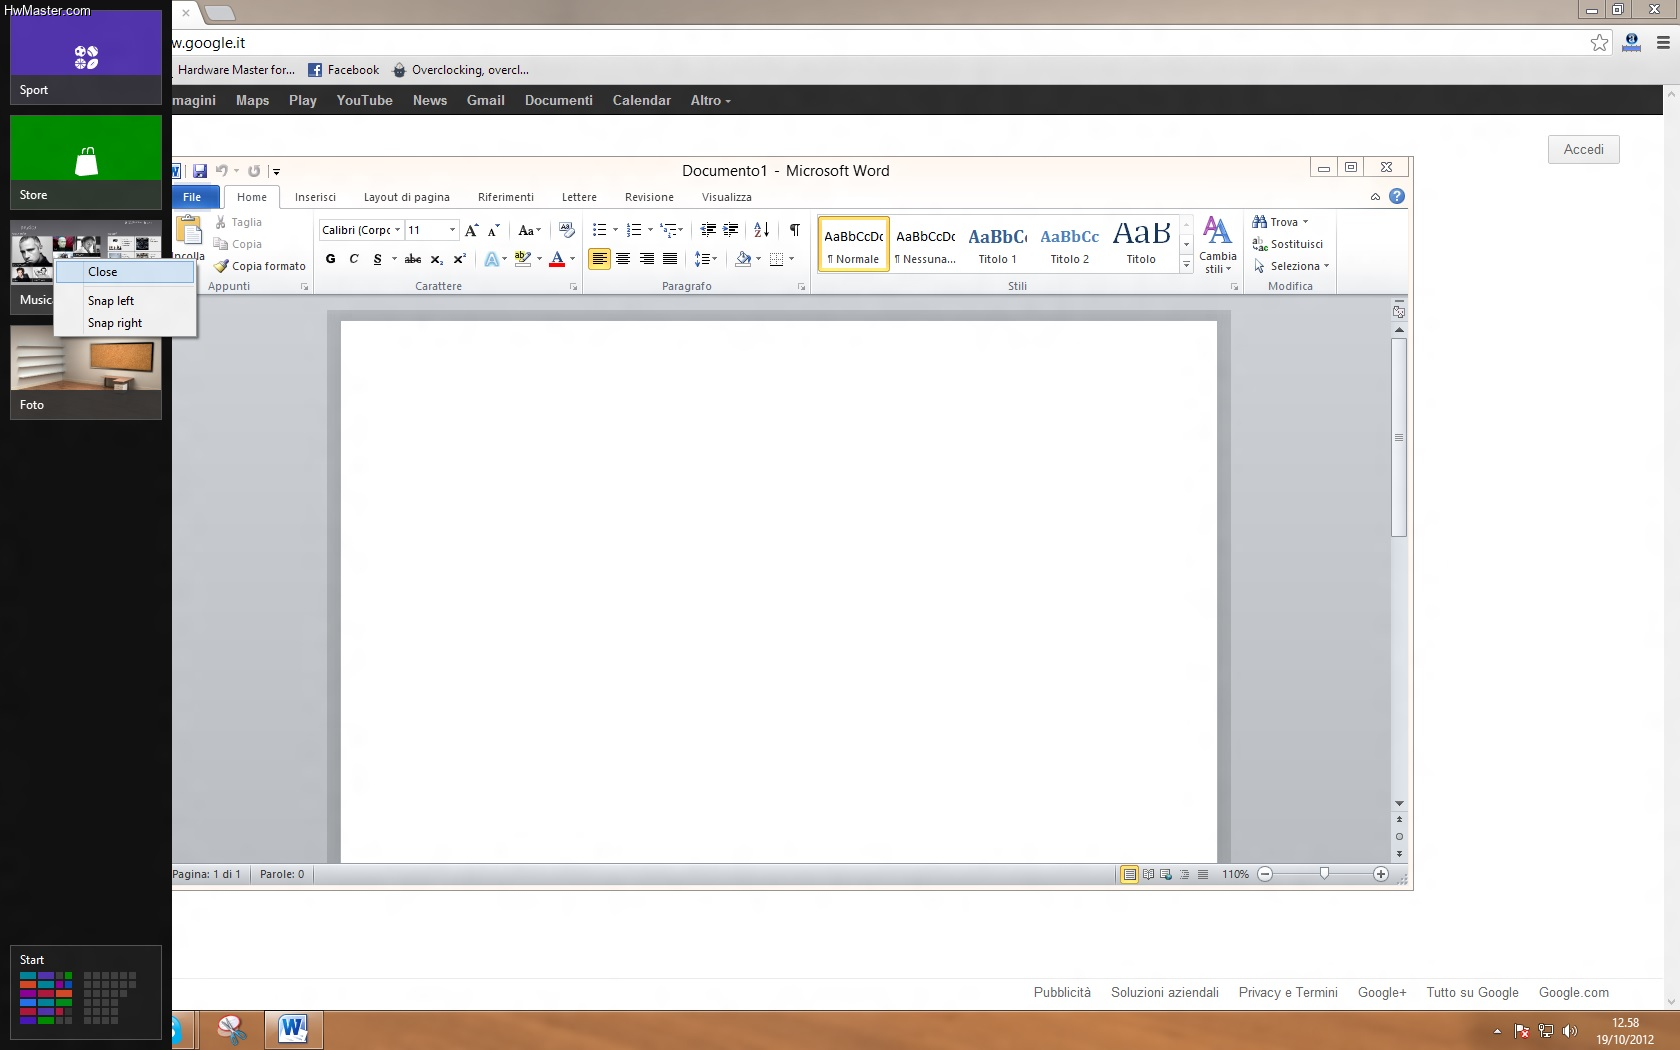This screenshot has height=1050, width=1680.
Task: Open the Calibri font name dropdown
Action: (398, 230)
